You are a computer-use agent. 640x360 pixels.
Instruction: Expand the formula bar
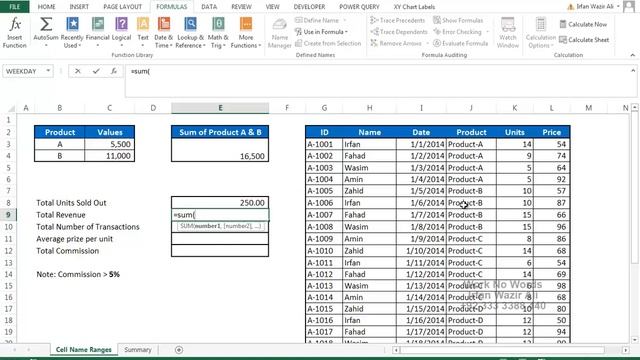point(633,71)
